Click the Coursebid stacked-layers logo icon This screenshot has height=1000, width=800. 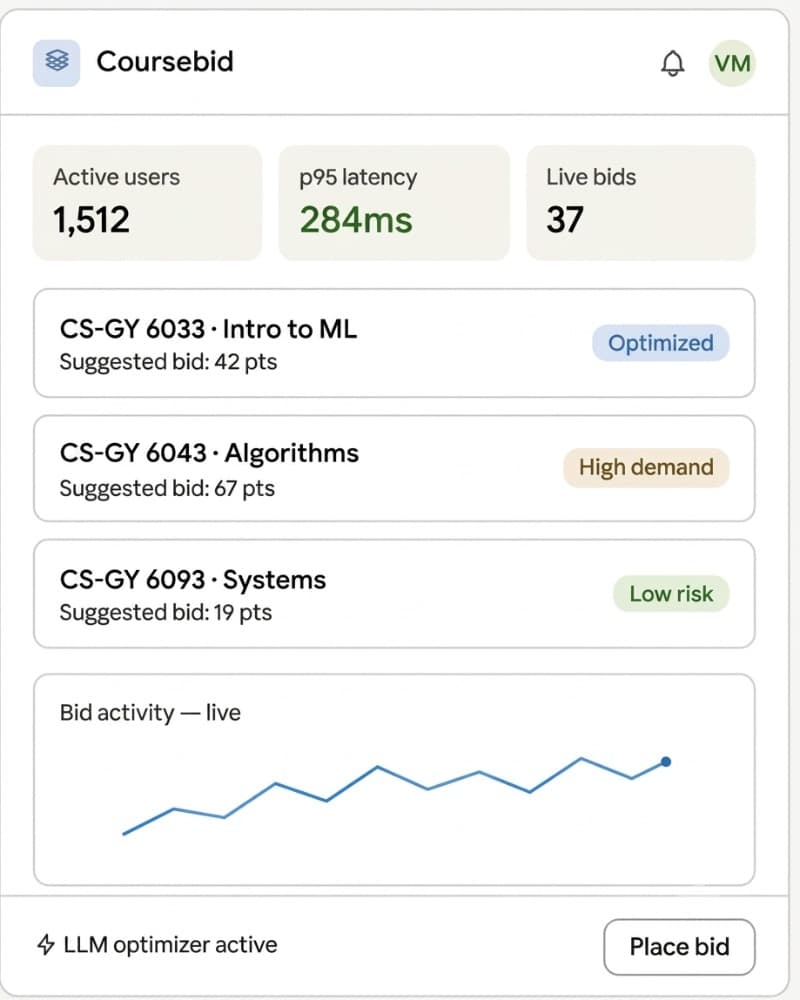point(56,62)
